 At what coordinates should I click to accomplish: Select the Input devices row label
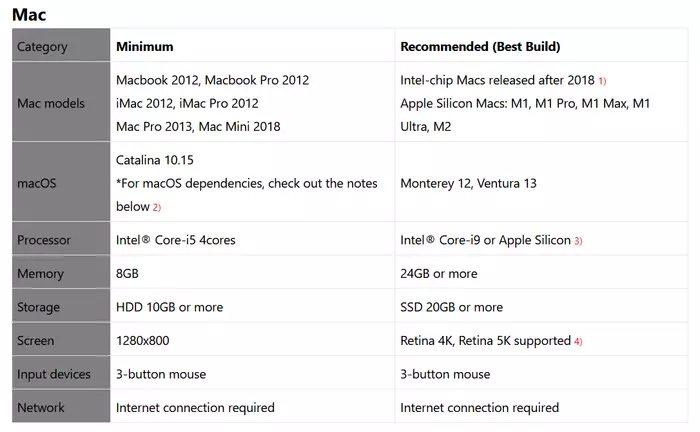[x=60, y=374]
